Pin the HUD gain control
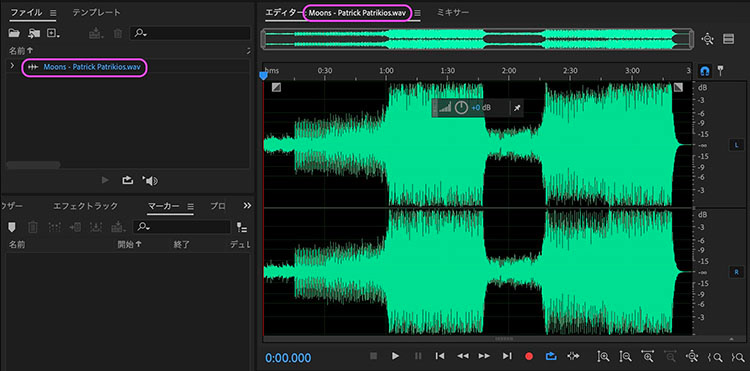This screenshot has height=371, width=750. (517, 108)
